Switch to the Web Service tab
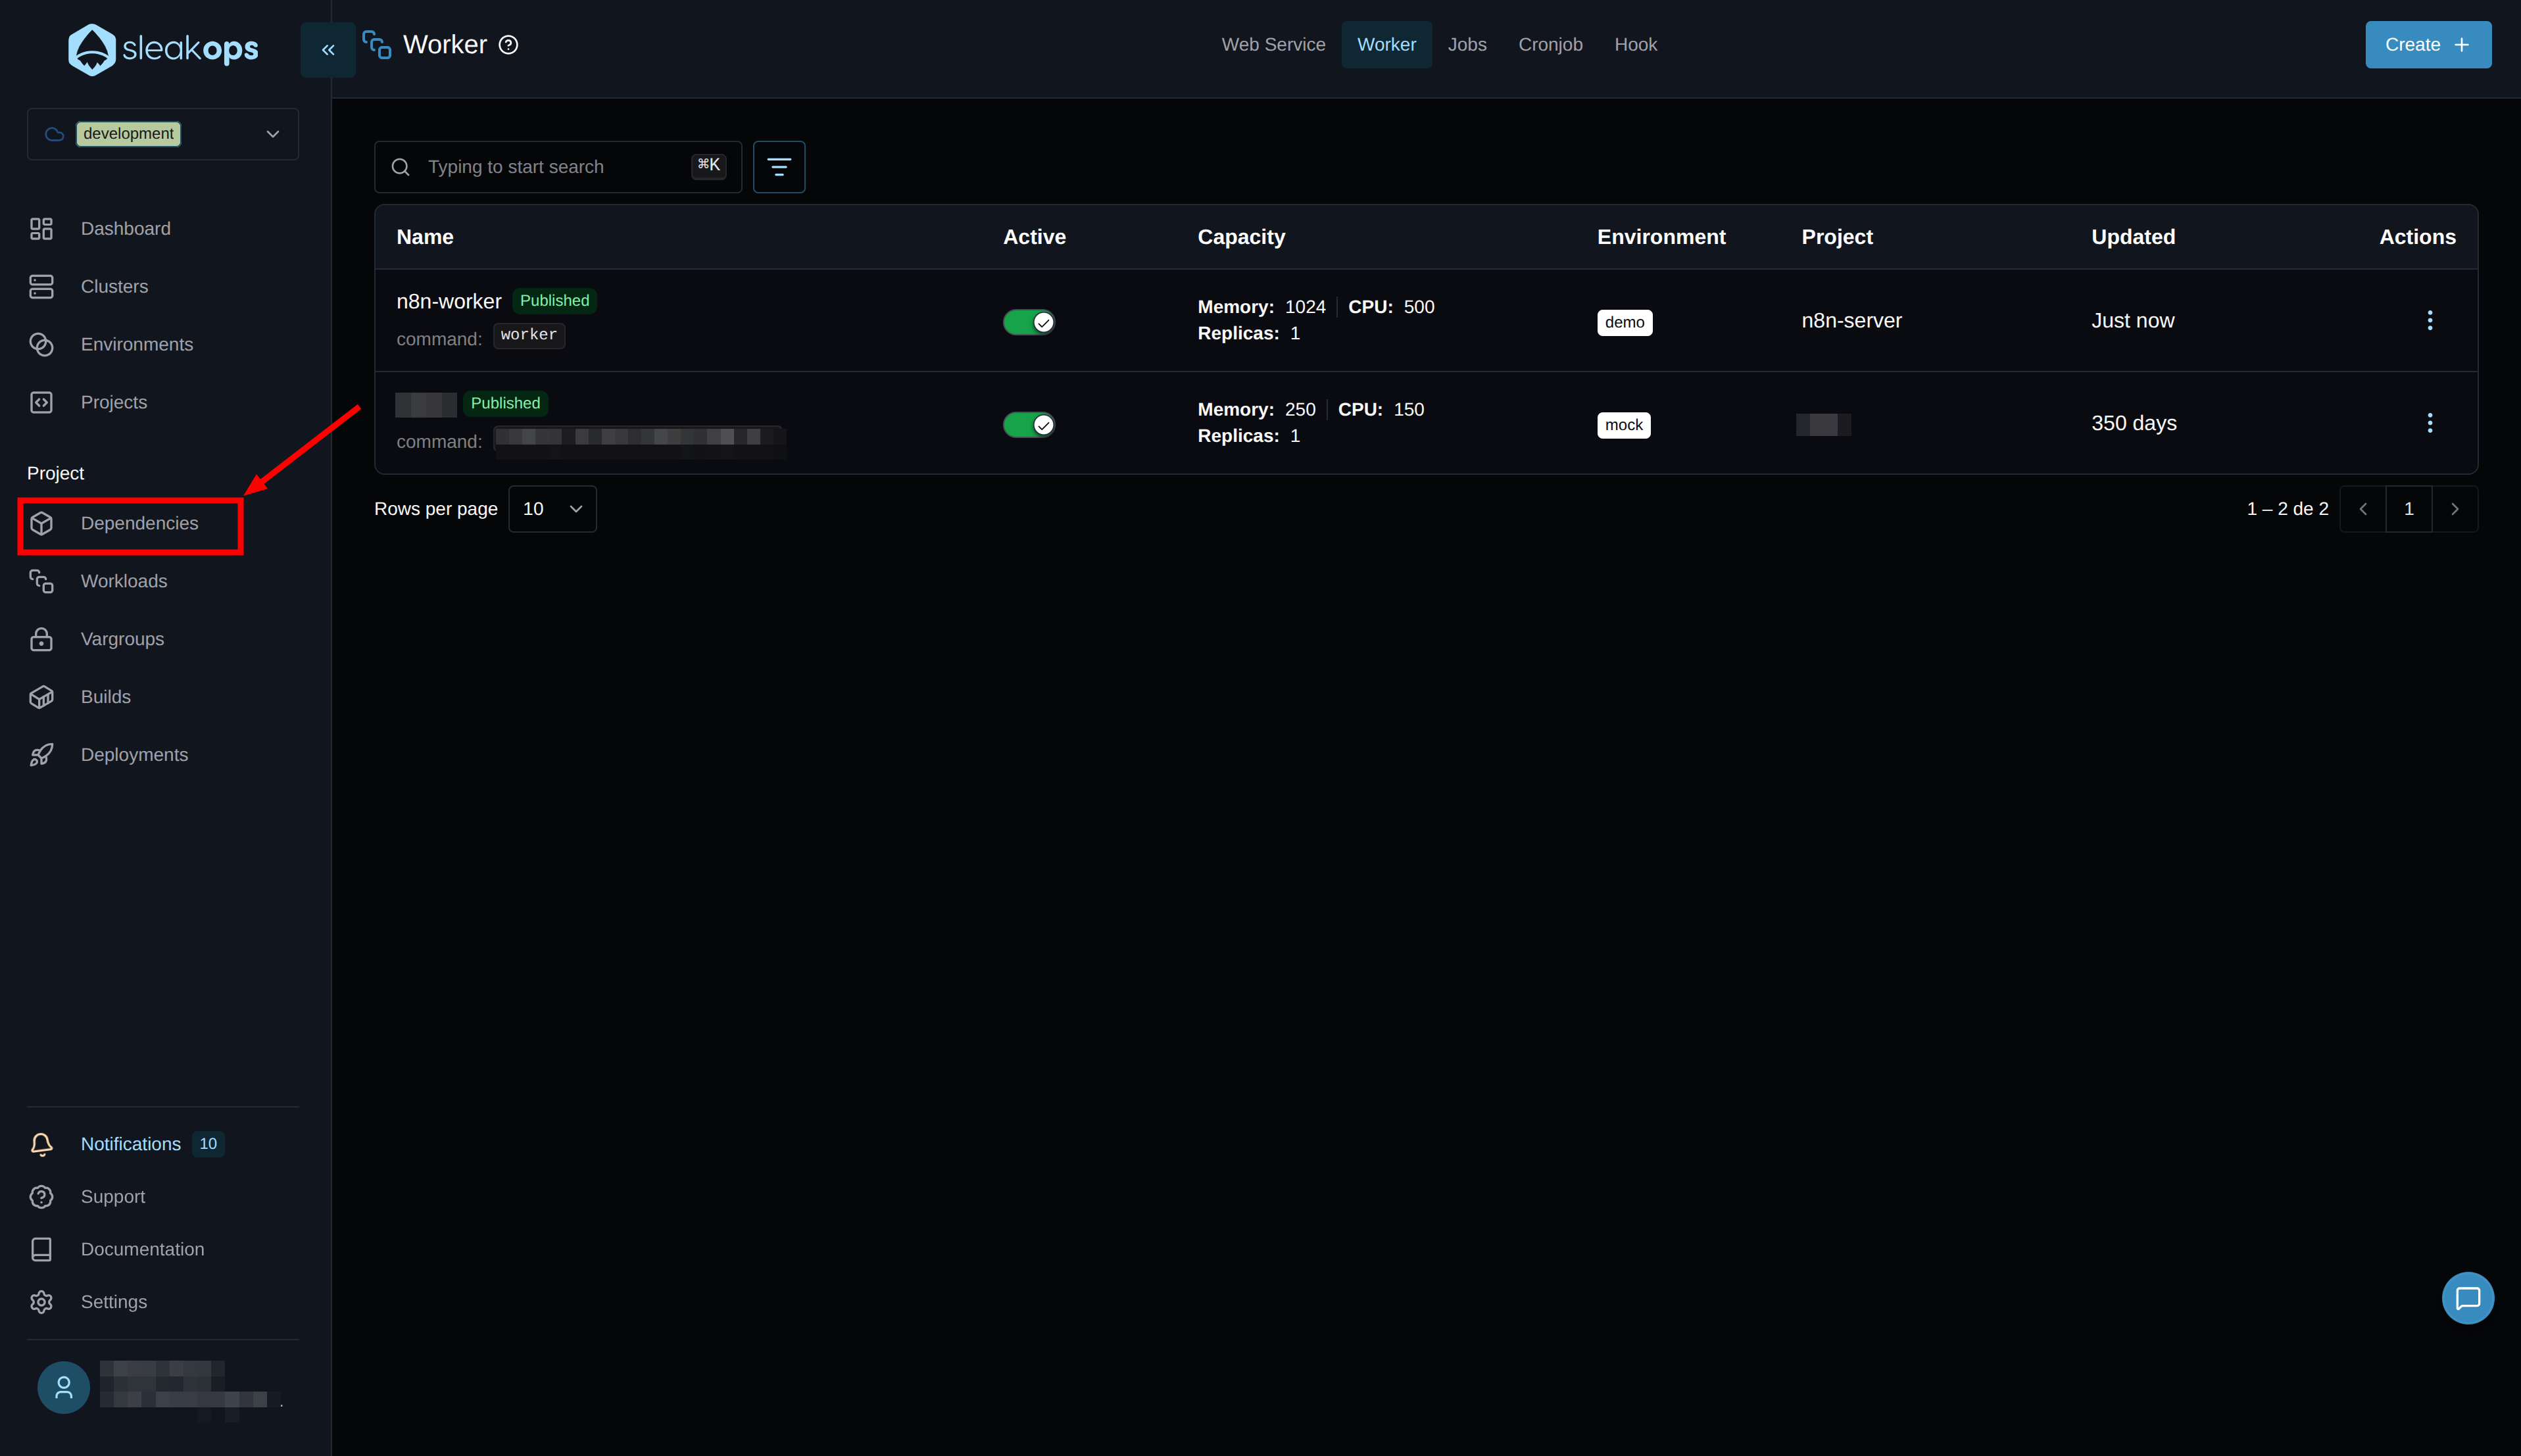 click(x=1272, y=45)
